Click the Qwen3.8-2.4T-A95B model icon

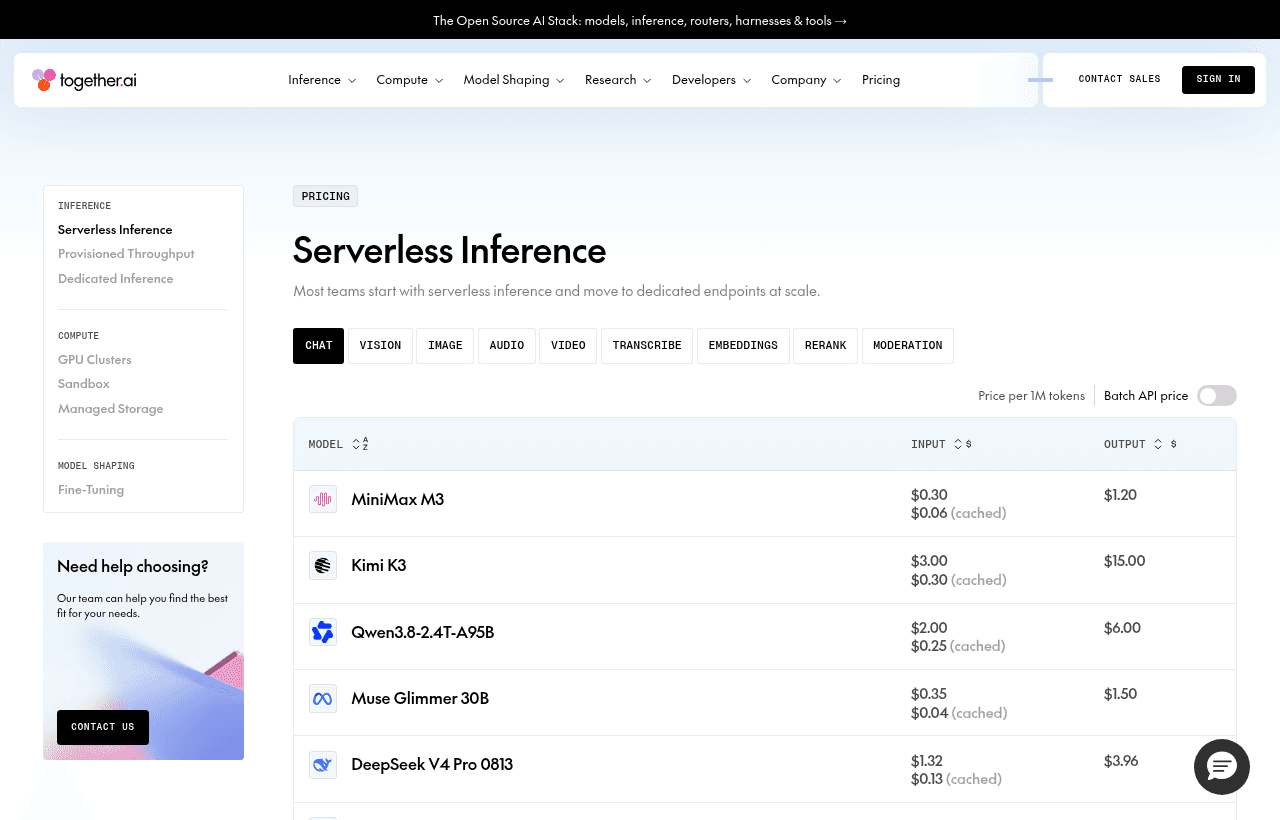(x=323, y=632)
